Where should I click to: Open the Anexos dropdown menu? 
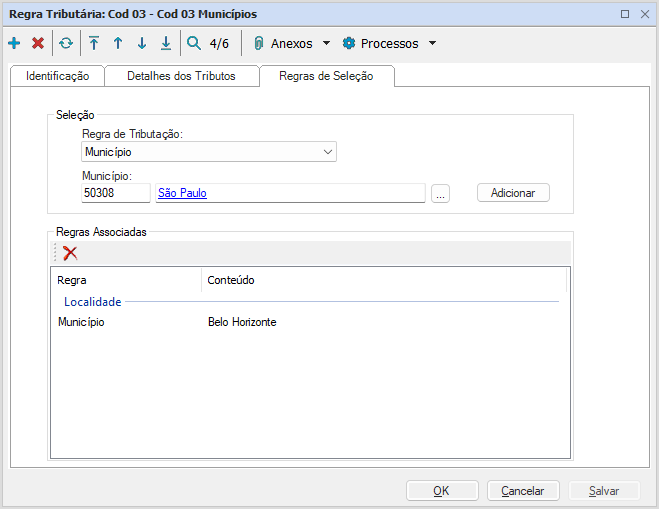pos(291,43)
